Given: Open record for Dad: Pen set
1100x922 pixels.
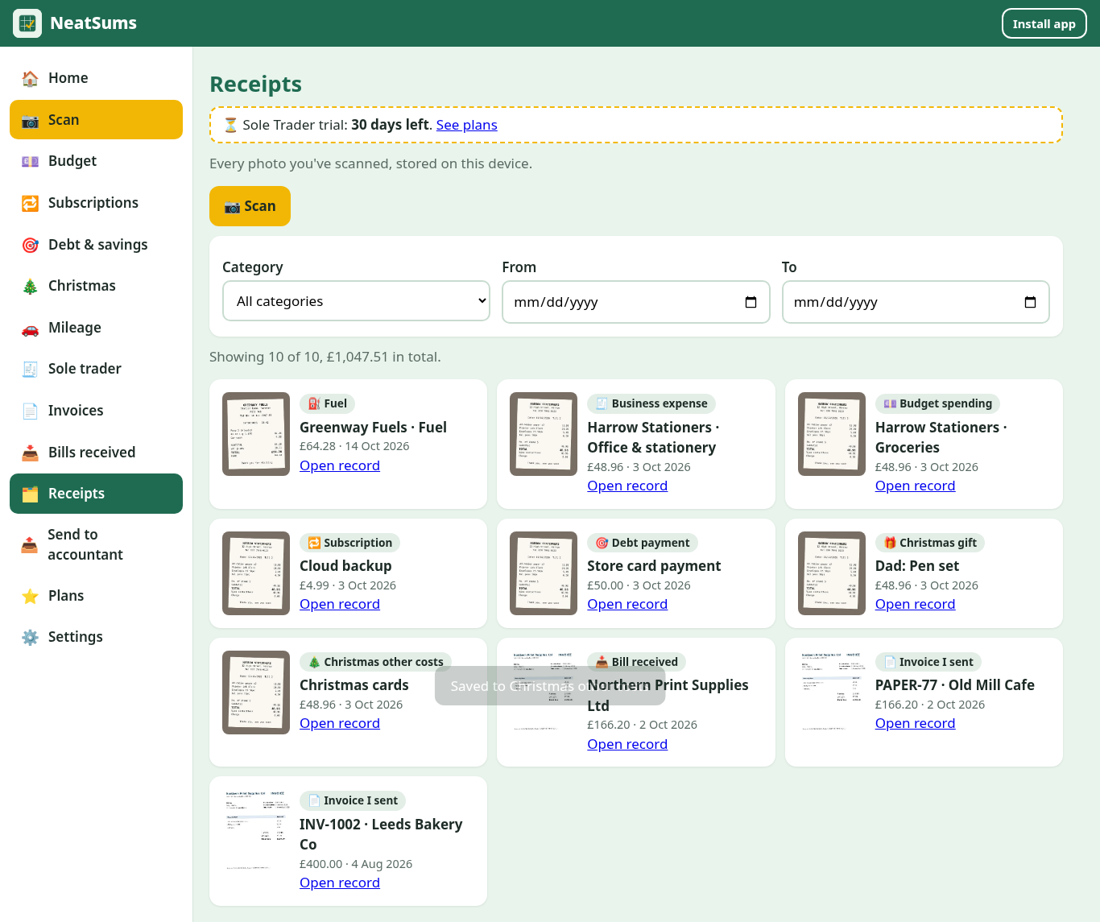Looking at the screenshot, I should point(915,604).
